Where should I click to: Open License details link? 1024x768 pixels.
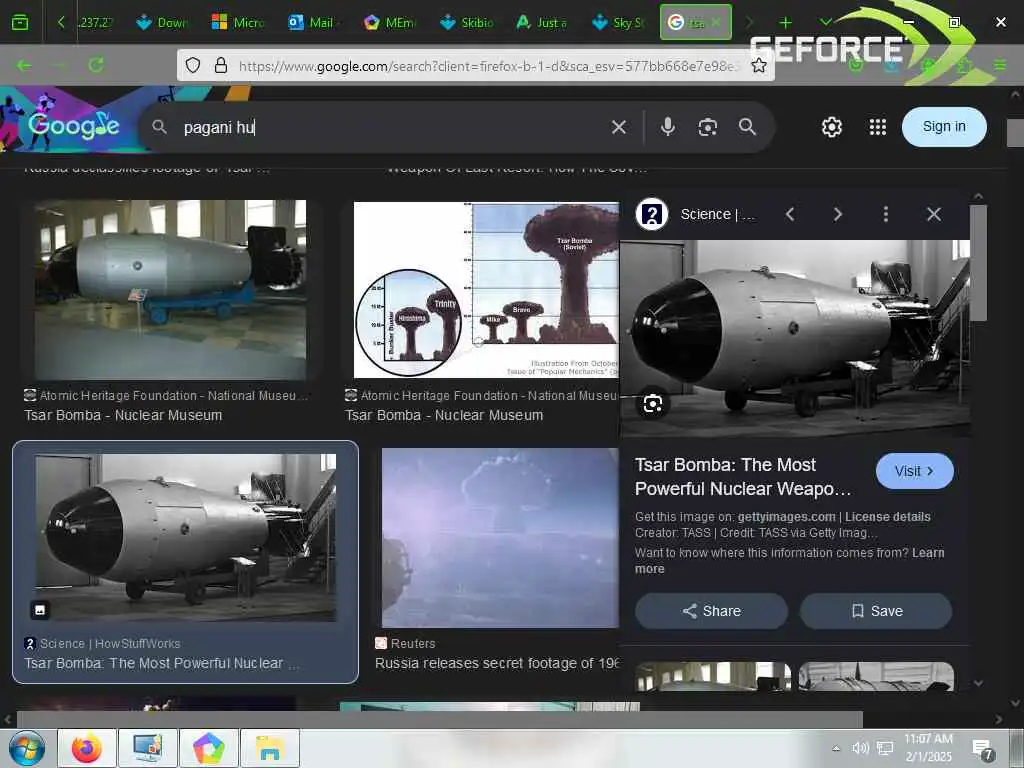coord(888,517)
